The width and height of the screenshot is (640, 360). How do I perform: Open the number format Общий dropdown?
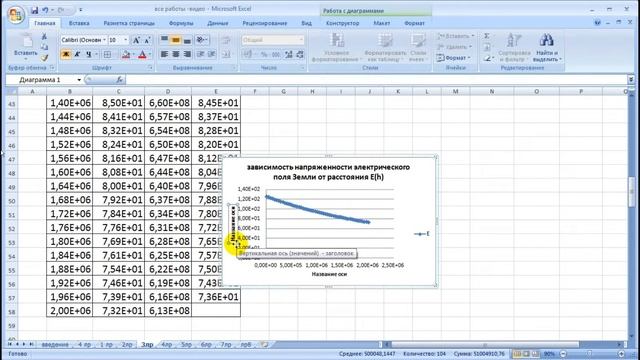pos(301,40)
